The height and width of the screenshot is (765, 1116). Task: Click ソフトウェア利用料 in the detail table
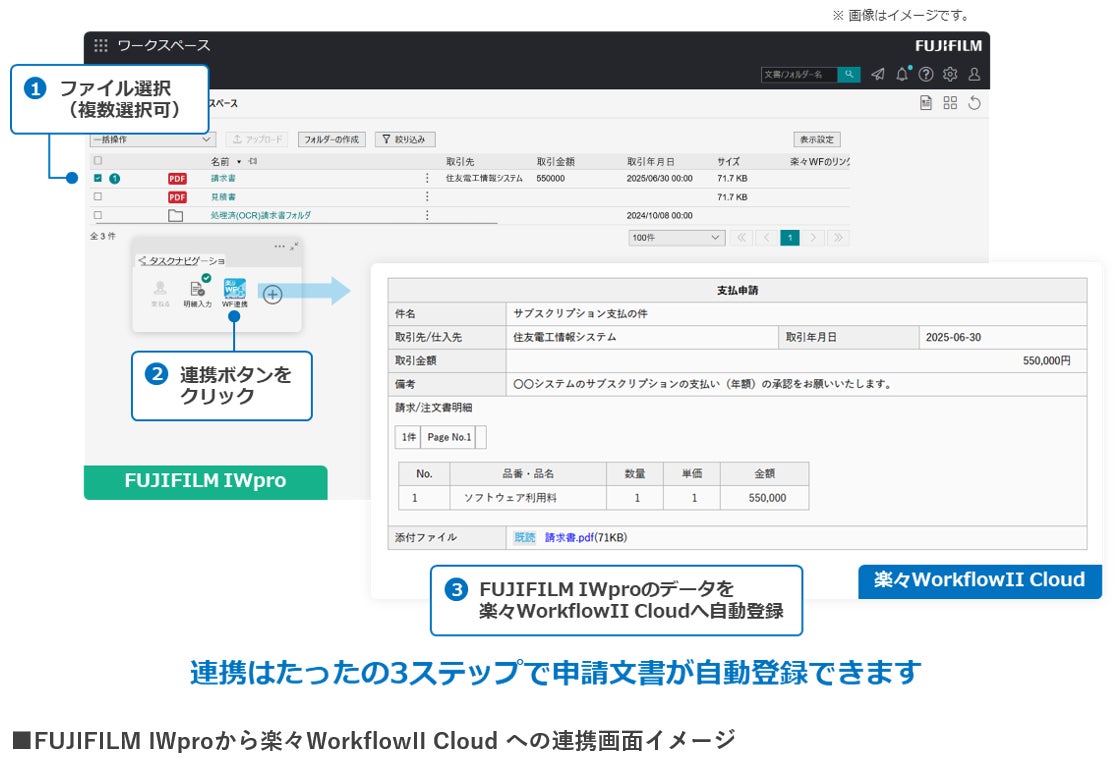[510, 497]
